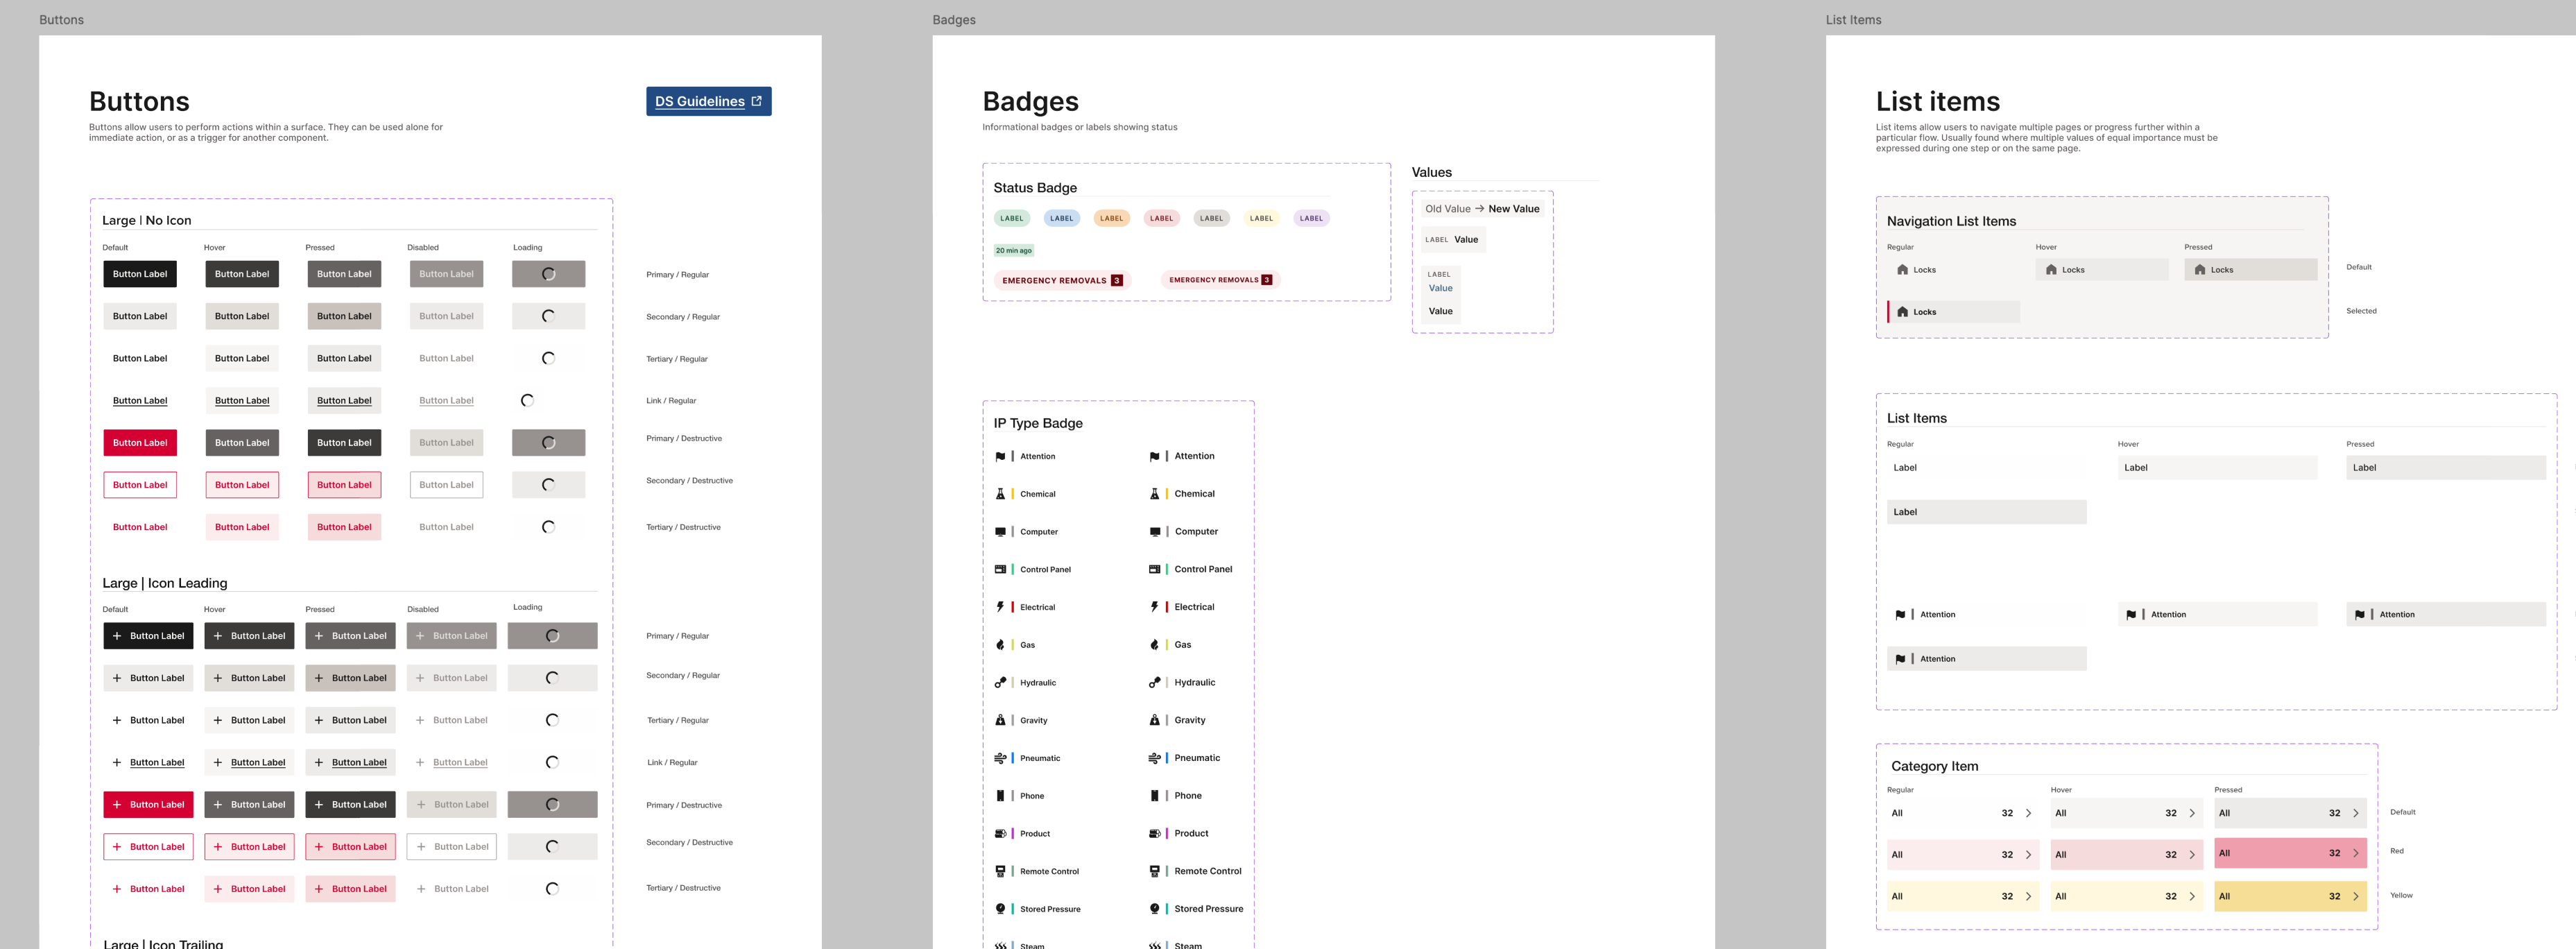Viewport: 2576px width, 949px height.
Task: Click the blue Value text in Values
Action: [x=1440, y=288]
